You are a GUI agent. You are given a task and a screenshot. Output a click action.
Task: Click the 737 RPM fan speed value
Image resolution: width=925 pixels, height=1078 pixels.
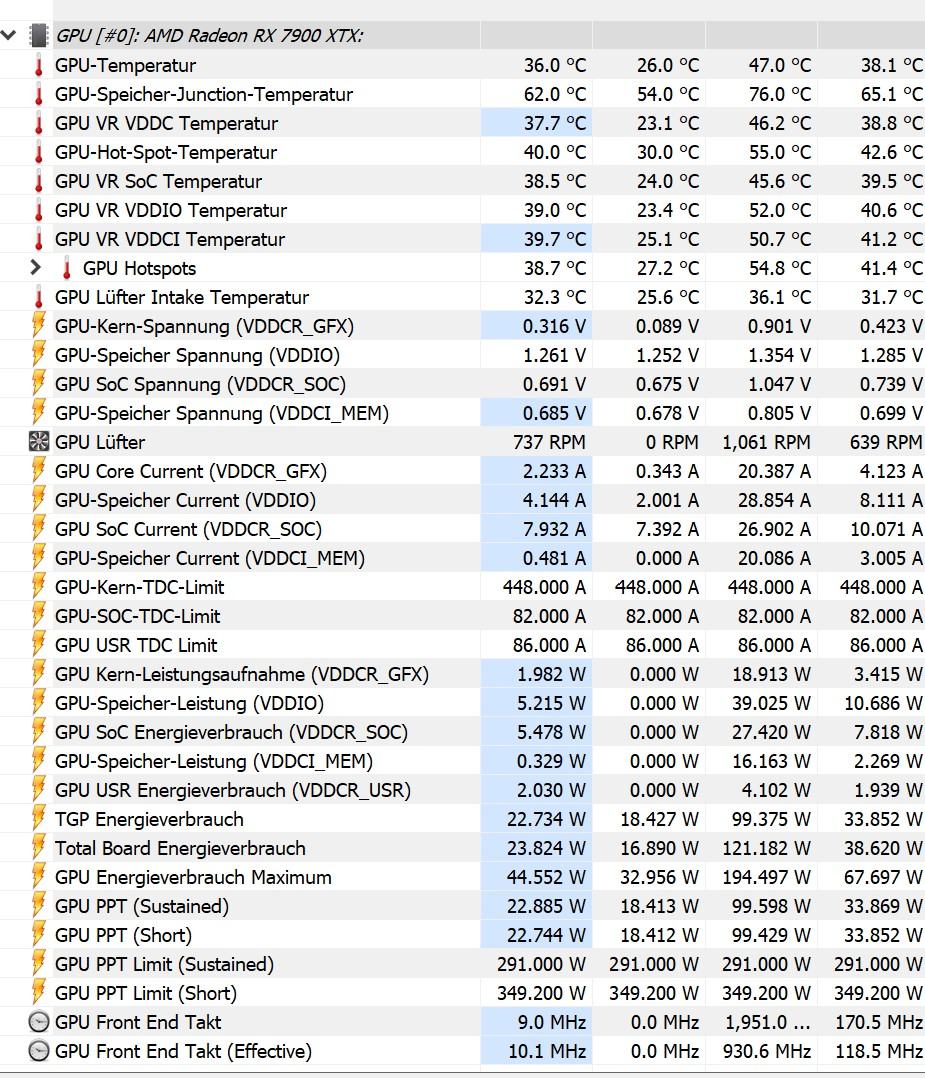click(549, 442)
